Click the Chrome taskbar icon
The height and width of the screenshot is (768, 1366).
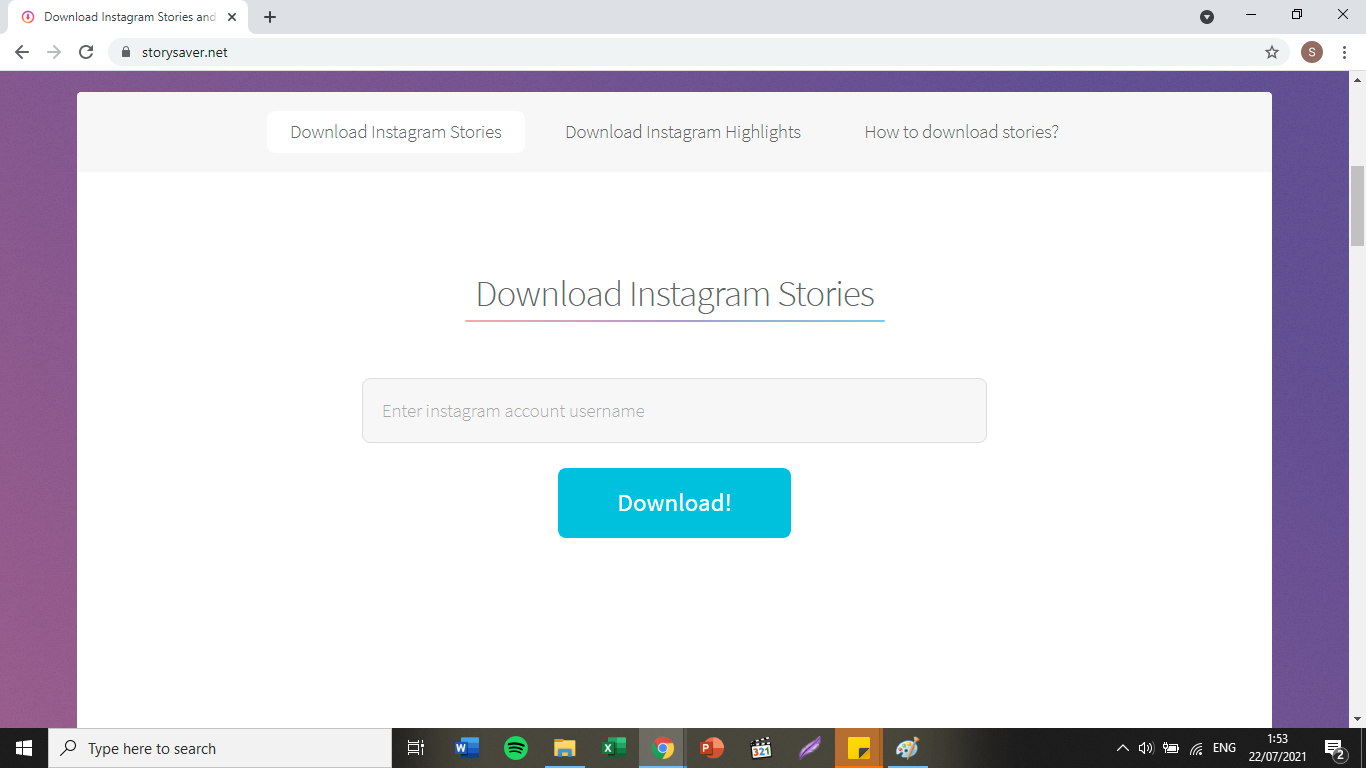[663, 748]
